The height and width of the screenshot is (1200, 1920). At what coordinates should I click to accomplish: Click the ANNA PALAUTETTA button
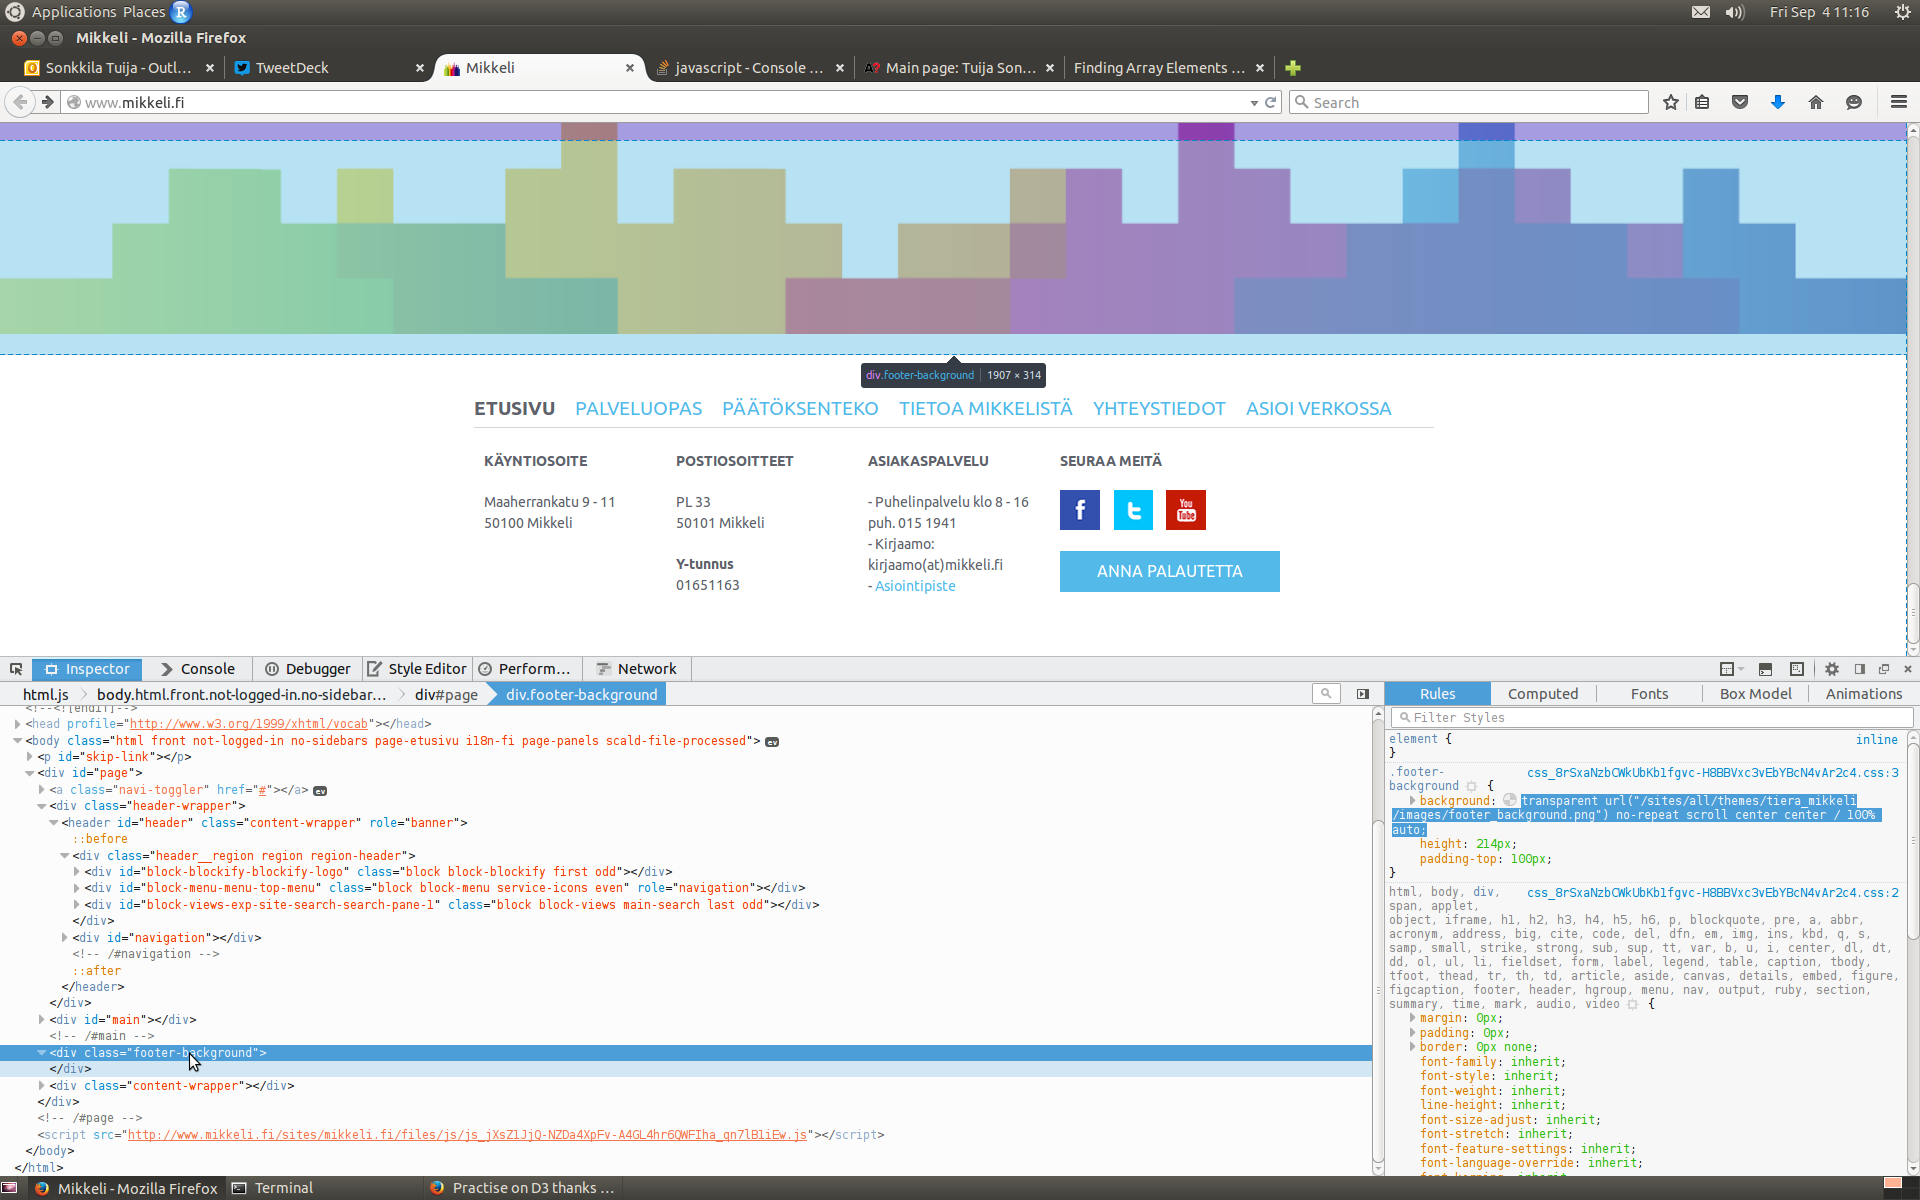[1169, 571]
